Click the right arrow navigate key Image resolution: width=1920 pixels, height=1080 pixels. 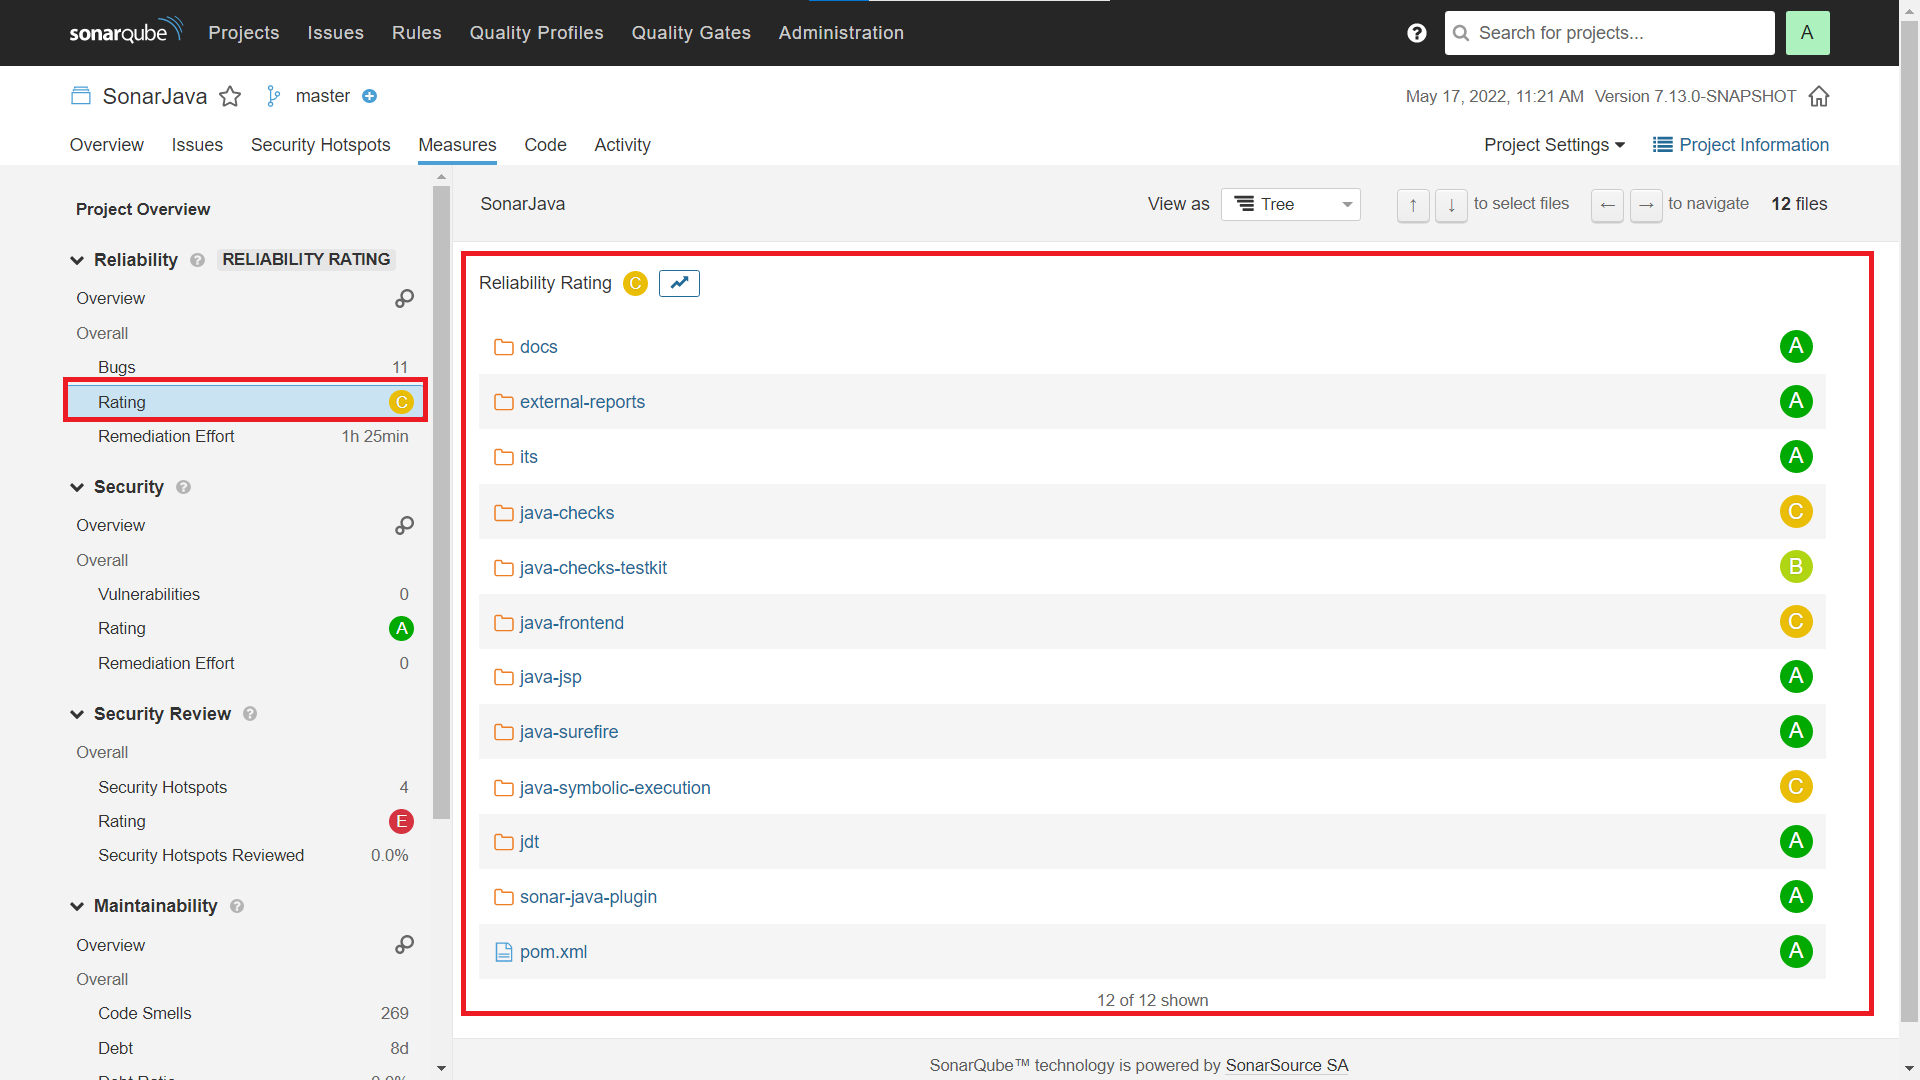pos(1646,205)
